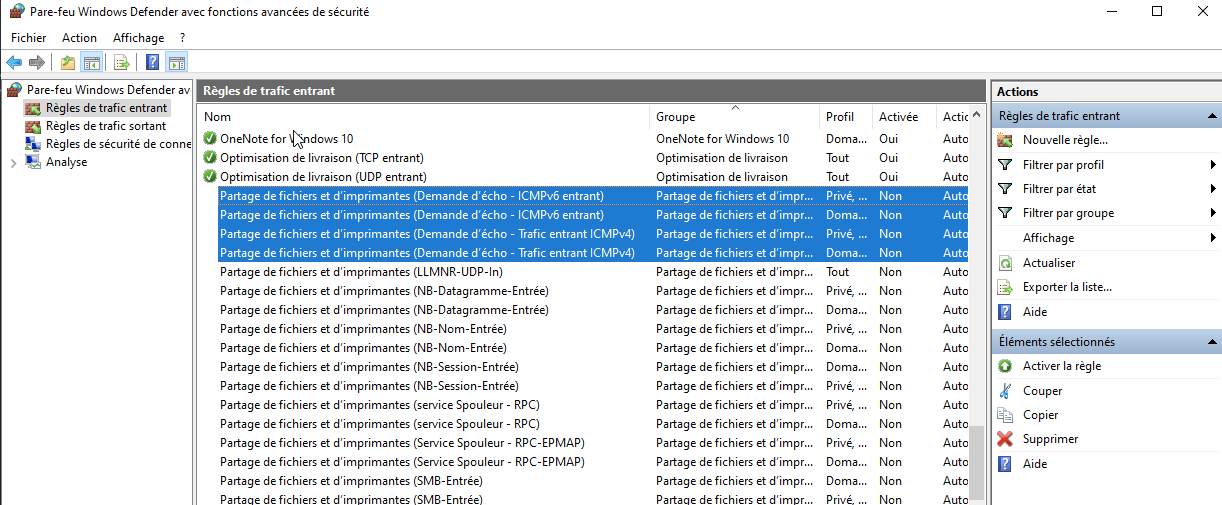Expand the Analyse tree node
Image resolution: width=1222 pixels, height=505 pixels.
12,163
